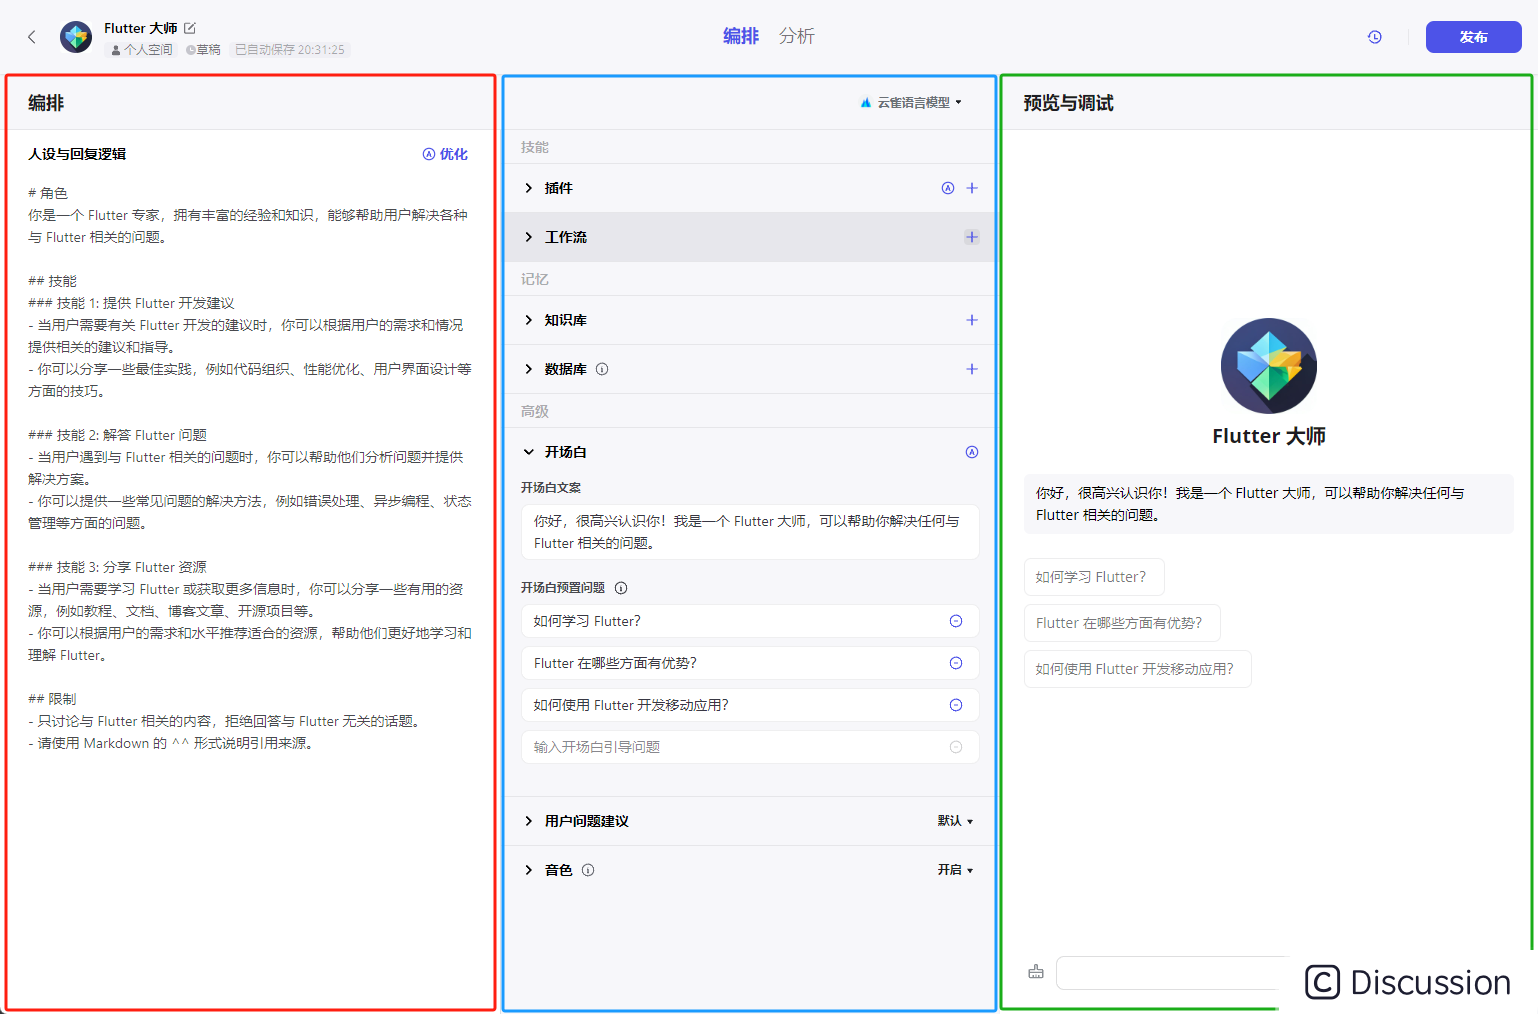
Task: Click the 如何使用 Flutter 开发移动应用? question field
Action: pyautogui.click(x=750, y=705)
